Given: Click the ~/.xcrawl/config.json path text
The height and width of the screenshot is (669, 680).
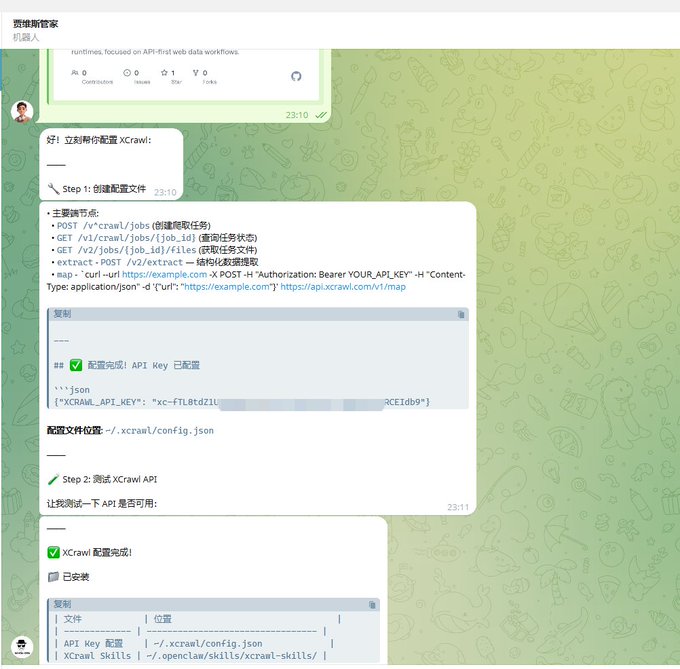Looking at the screenshot, I should pyautogui.click(x=160, y=431).
